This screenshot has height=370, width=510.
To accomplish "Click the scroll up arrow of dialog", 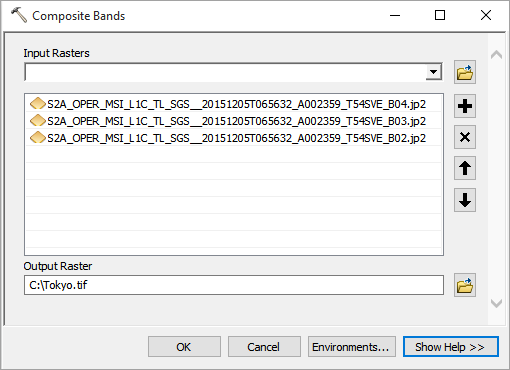I will coord(496,54).
